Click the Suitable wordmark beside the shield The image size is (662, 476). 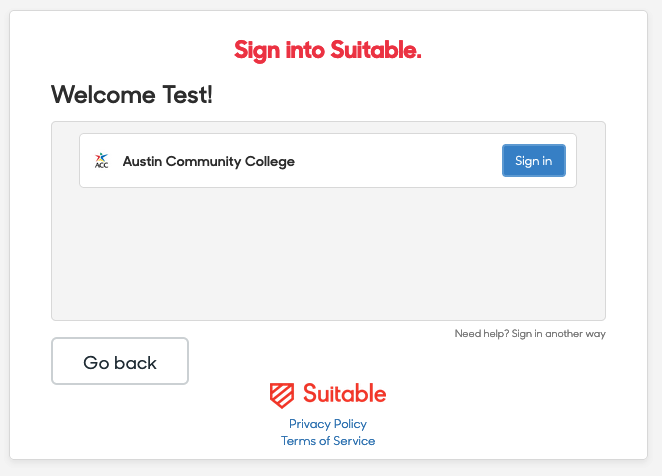[x=344, y=394]
